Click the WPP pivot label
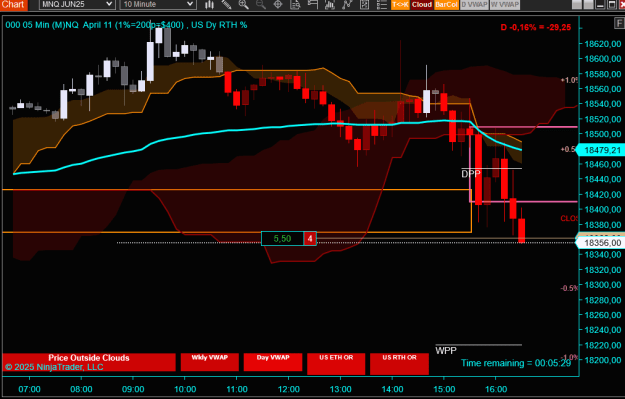Viewport: 625px width, 399px height. click(x=446, y=350)
